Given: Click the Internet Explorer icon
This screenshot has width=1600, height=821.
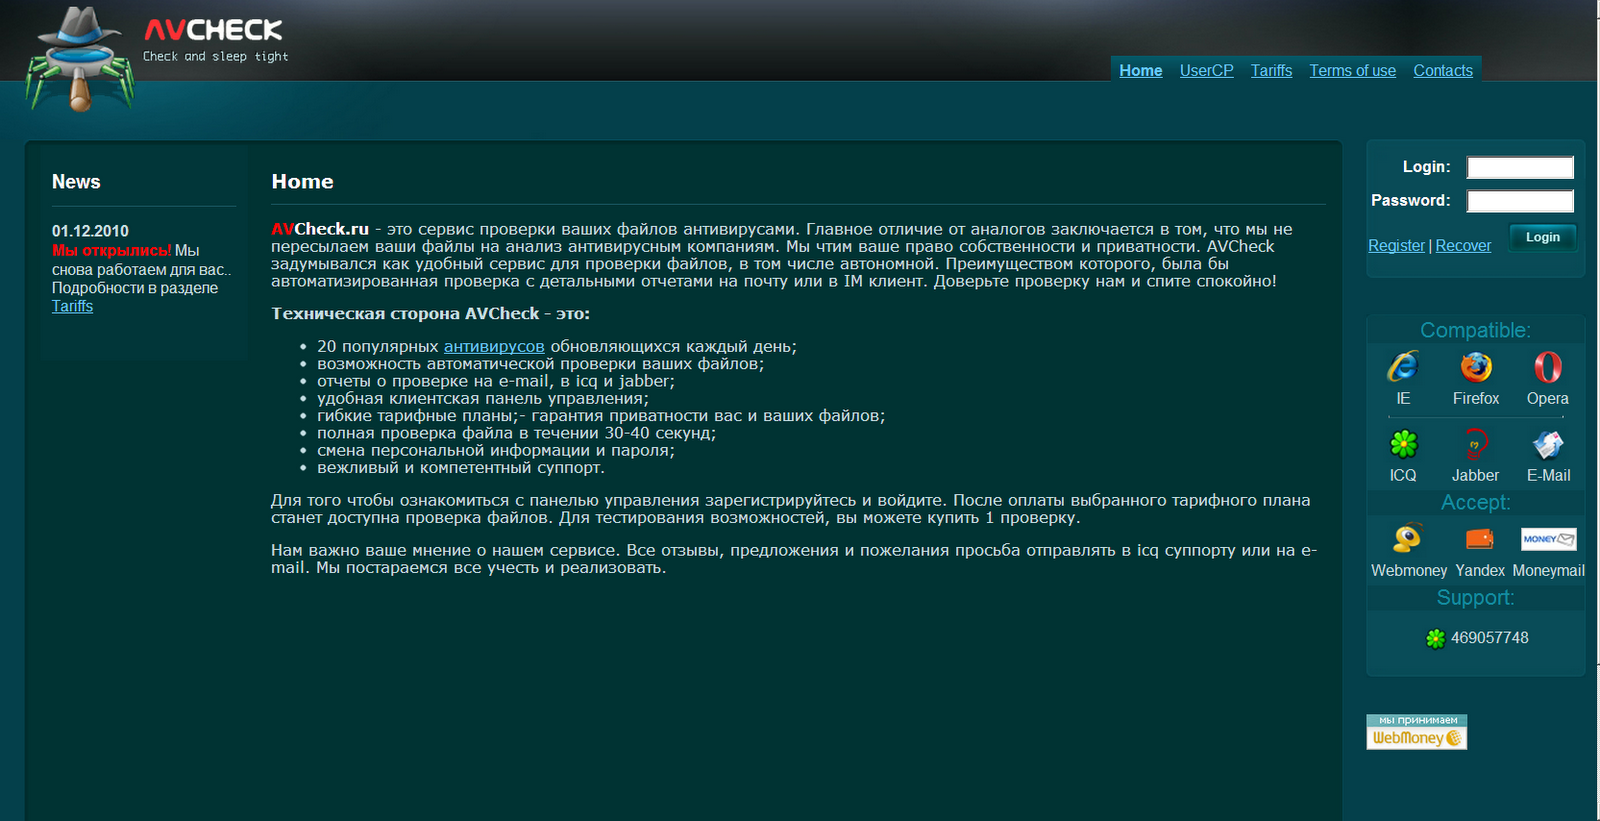Looking at the screenshot, I should pos(1403,366).
